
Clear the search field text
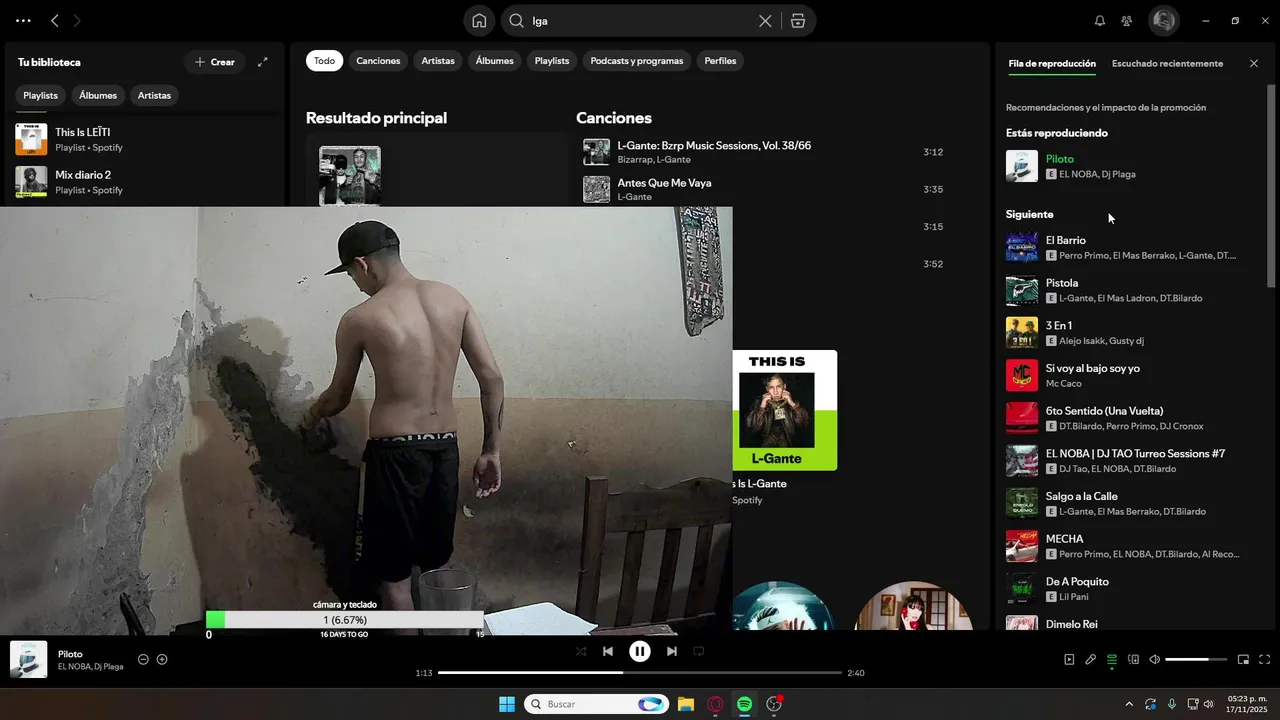click(x=765, y=21)
